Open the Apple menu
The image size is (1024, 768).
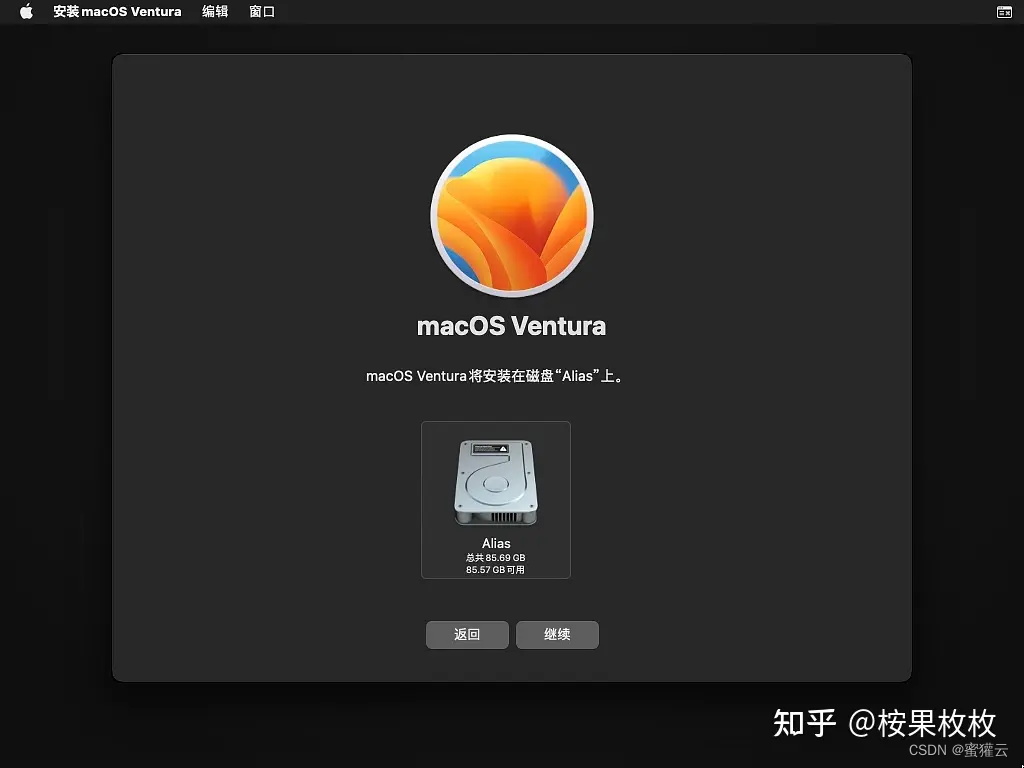click(x=26, y=11)
